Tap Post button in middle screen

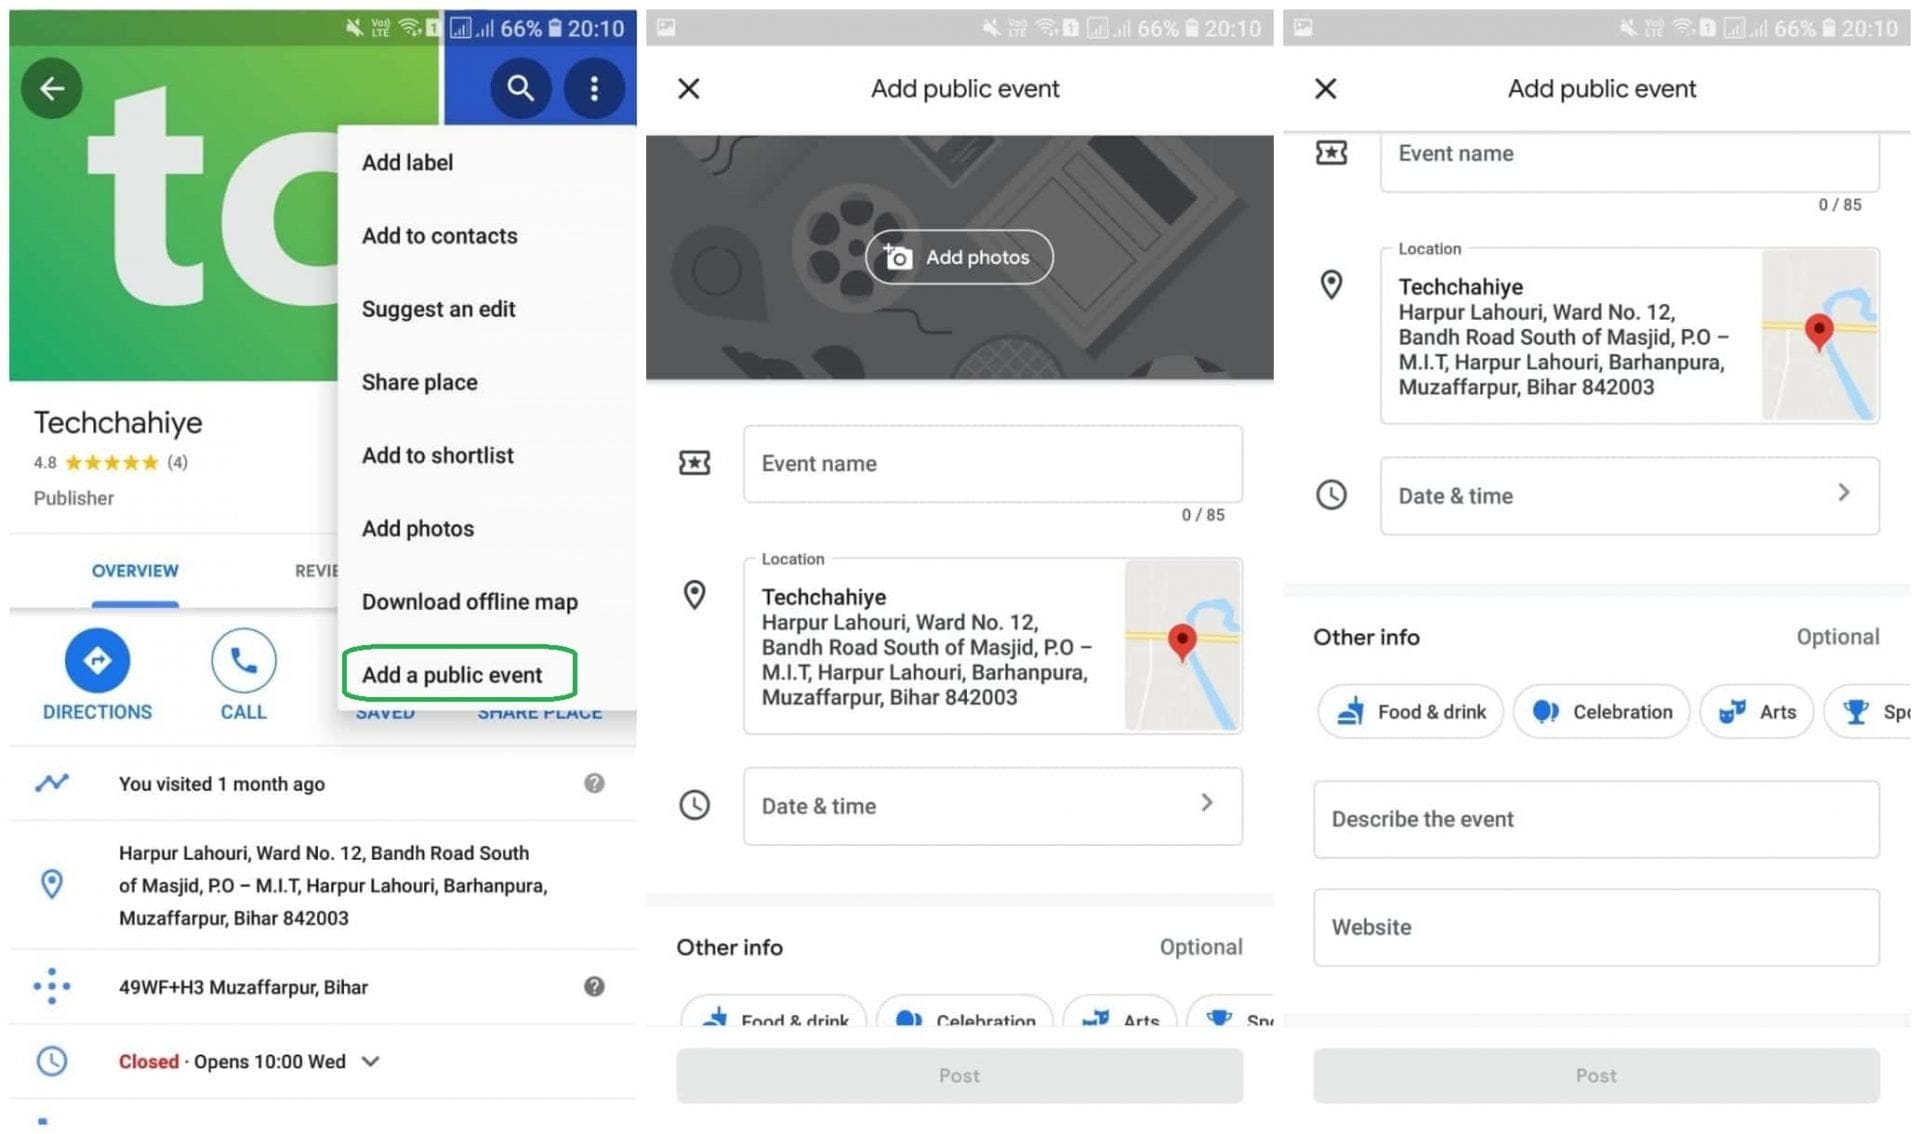[x=959, y=1076]
